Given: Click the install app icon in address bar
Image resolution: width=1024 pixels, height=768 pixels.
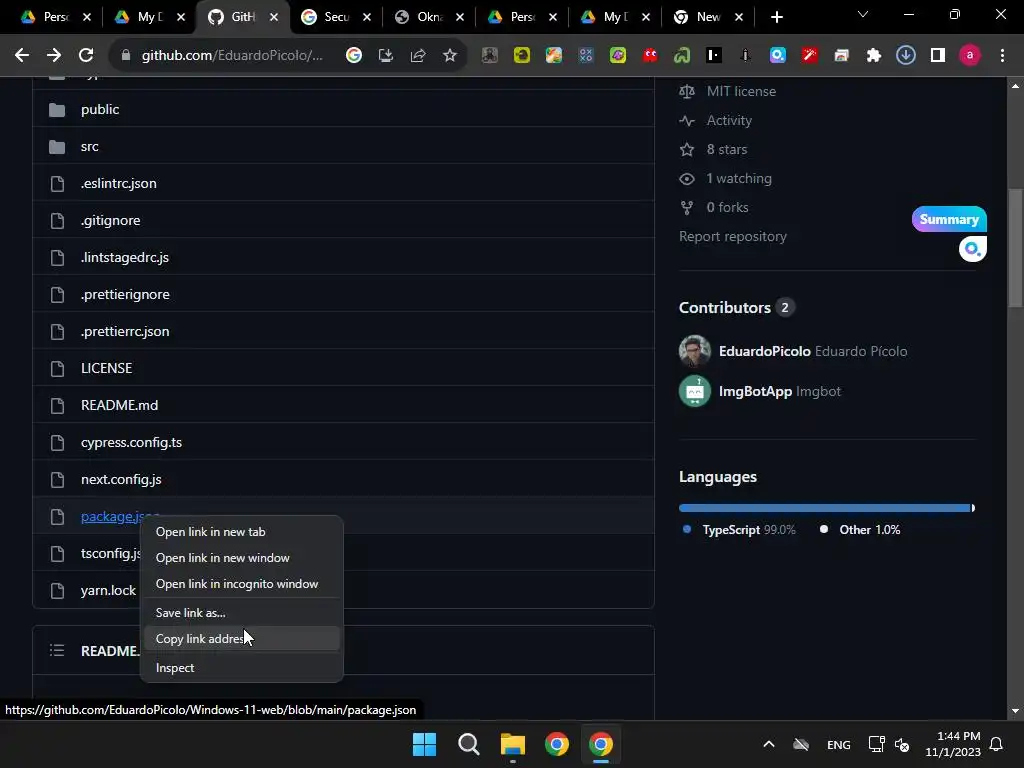Looking at the screenshot, I should point(386,56).
